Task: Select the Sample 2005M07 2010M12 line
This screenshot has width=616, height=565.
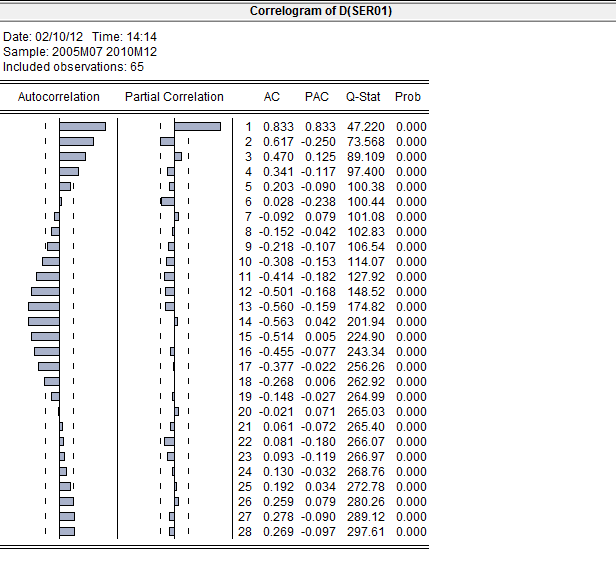Action: point(80,51)
